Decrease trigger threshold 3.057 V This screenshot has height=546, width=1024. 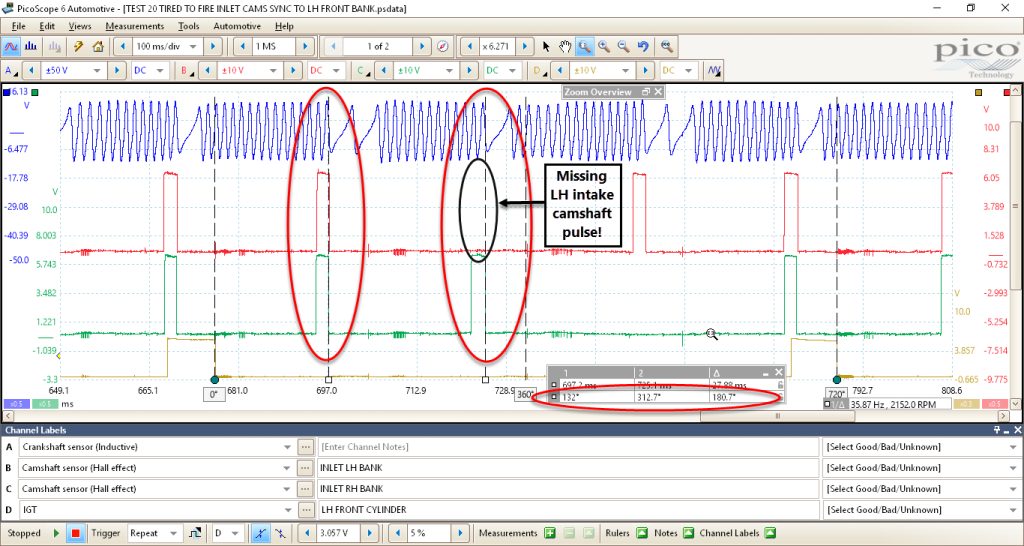click(x=306, y=533)
